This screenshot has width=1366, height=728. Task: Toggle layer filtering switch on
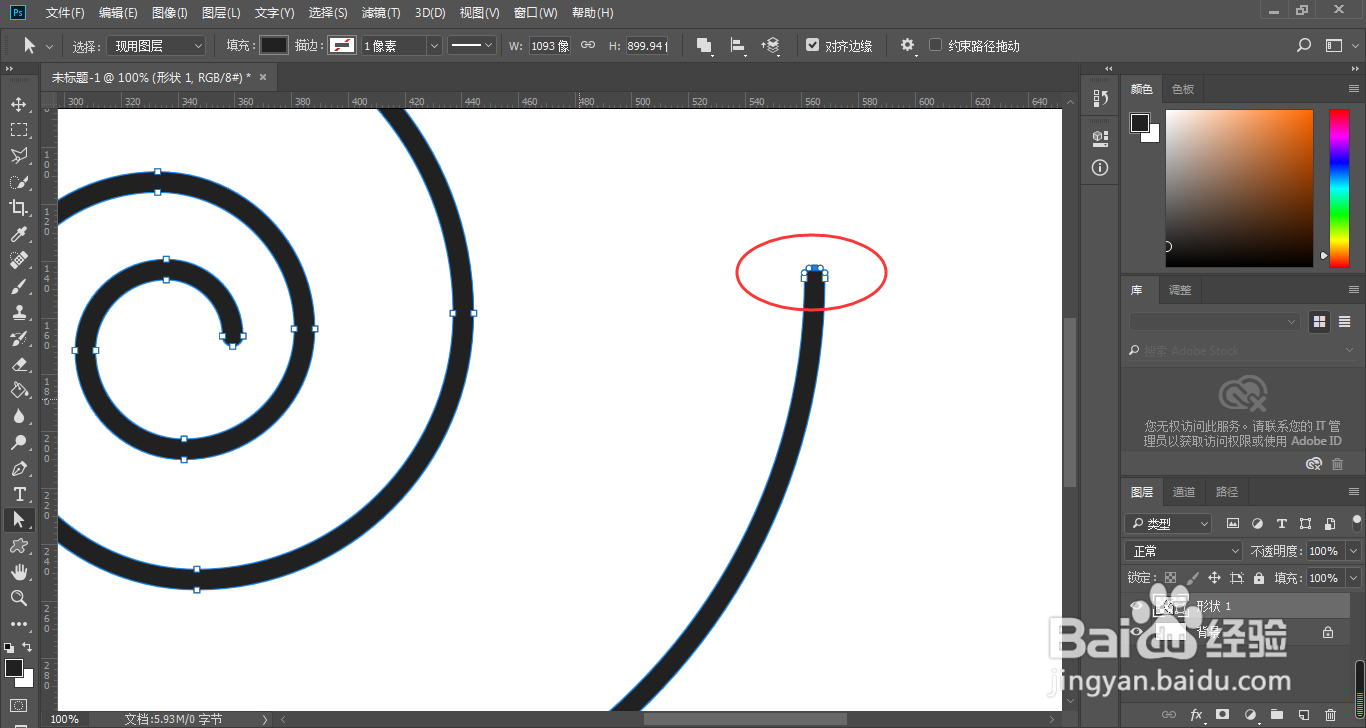pyautogui.click(x=1357, y=521)
